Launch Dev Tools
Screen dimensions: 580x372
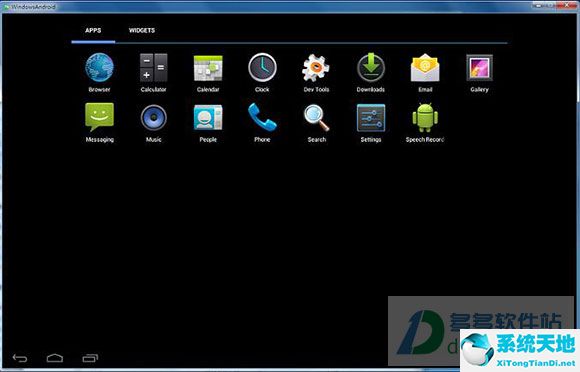click(316, 72)
